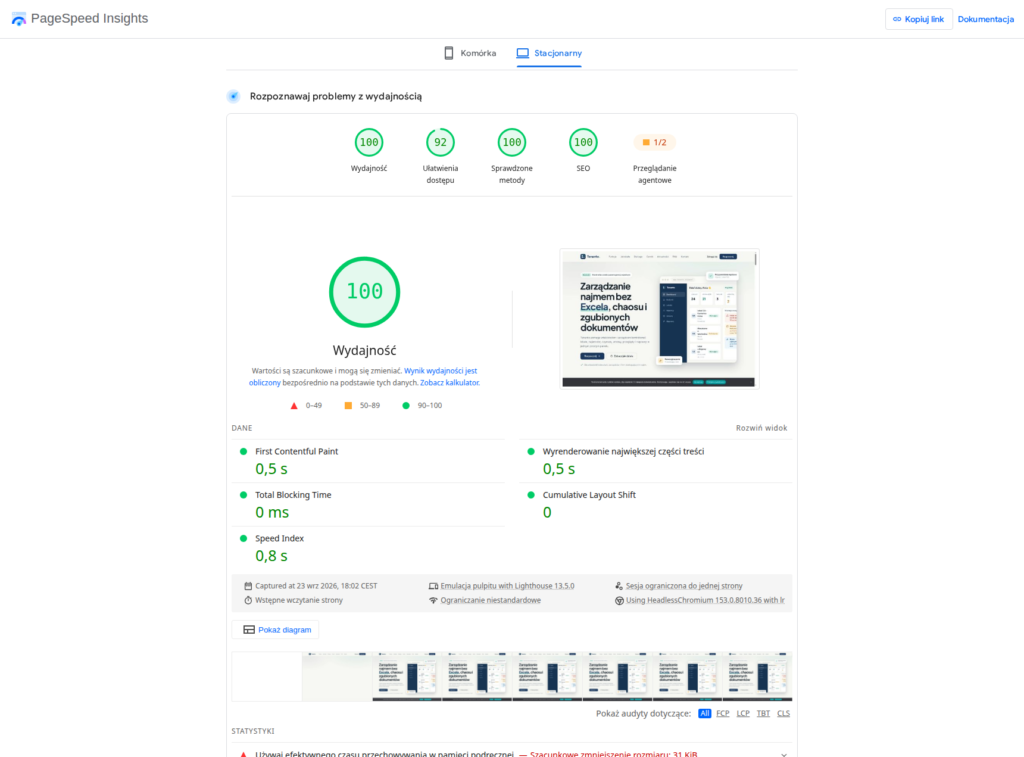Click the Using HeadlessChromium text
Image resolution: width=1024 pixels, height=757 pixels.
pyautogui.click(x=705, y=600)
